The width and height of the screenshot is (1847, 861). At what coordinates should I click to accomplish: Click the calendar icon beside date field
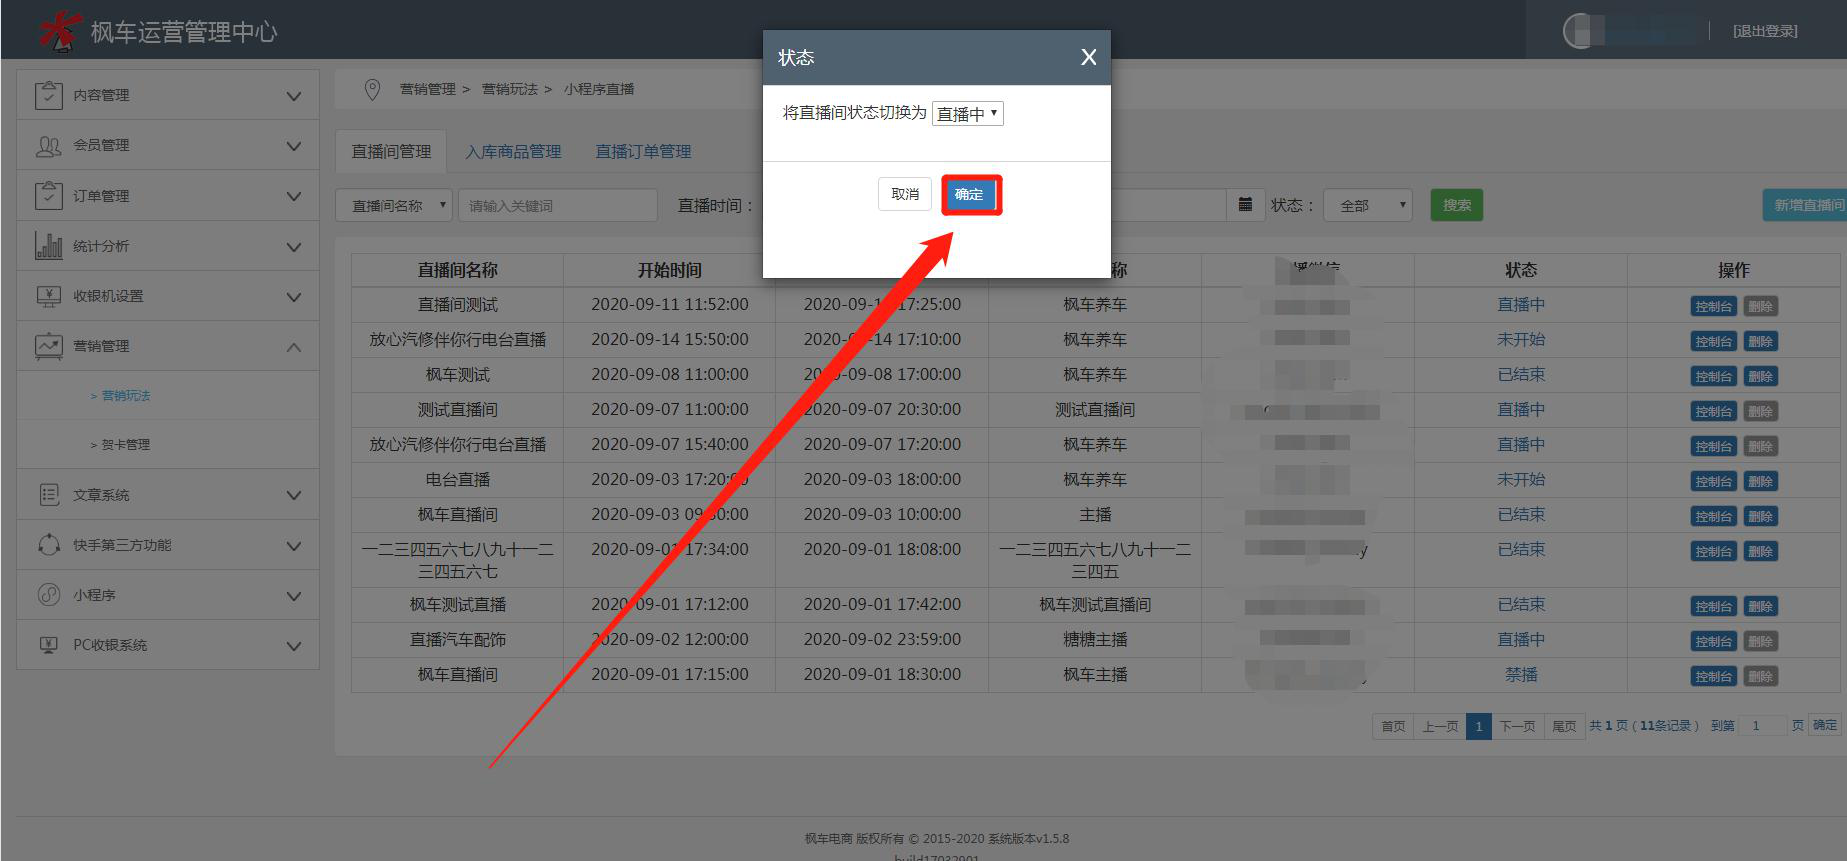coord(1245,204)
